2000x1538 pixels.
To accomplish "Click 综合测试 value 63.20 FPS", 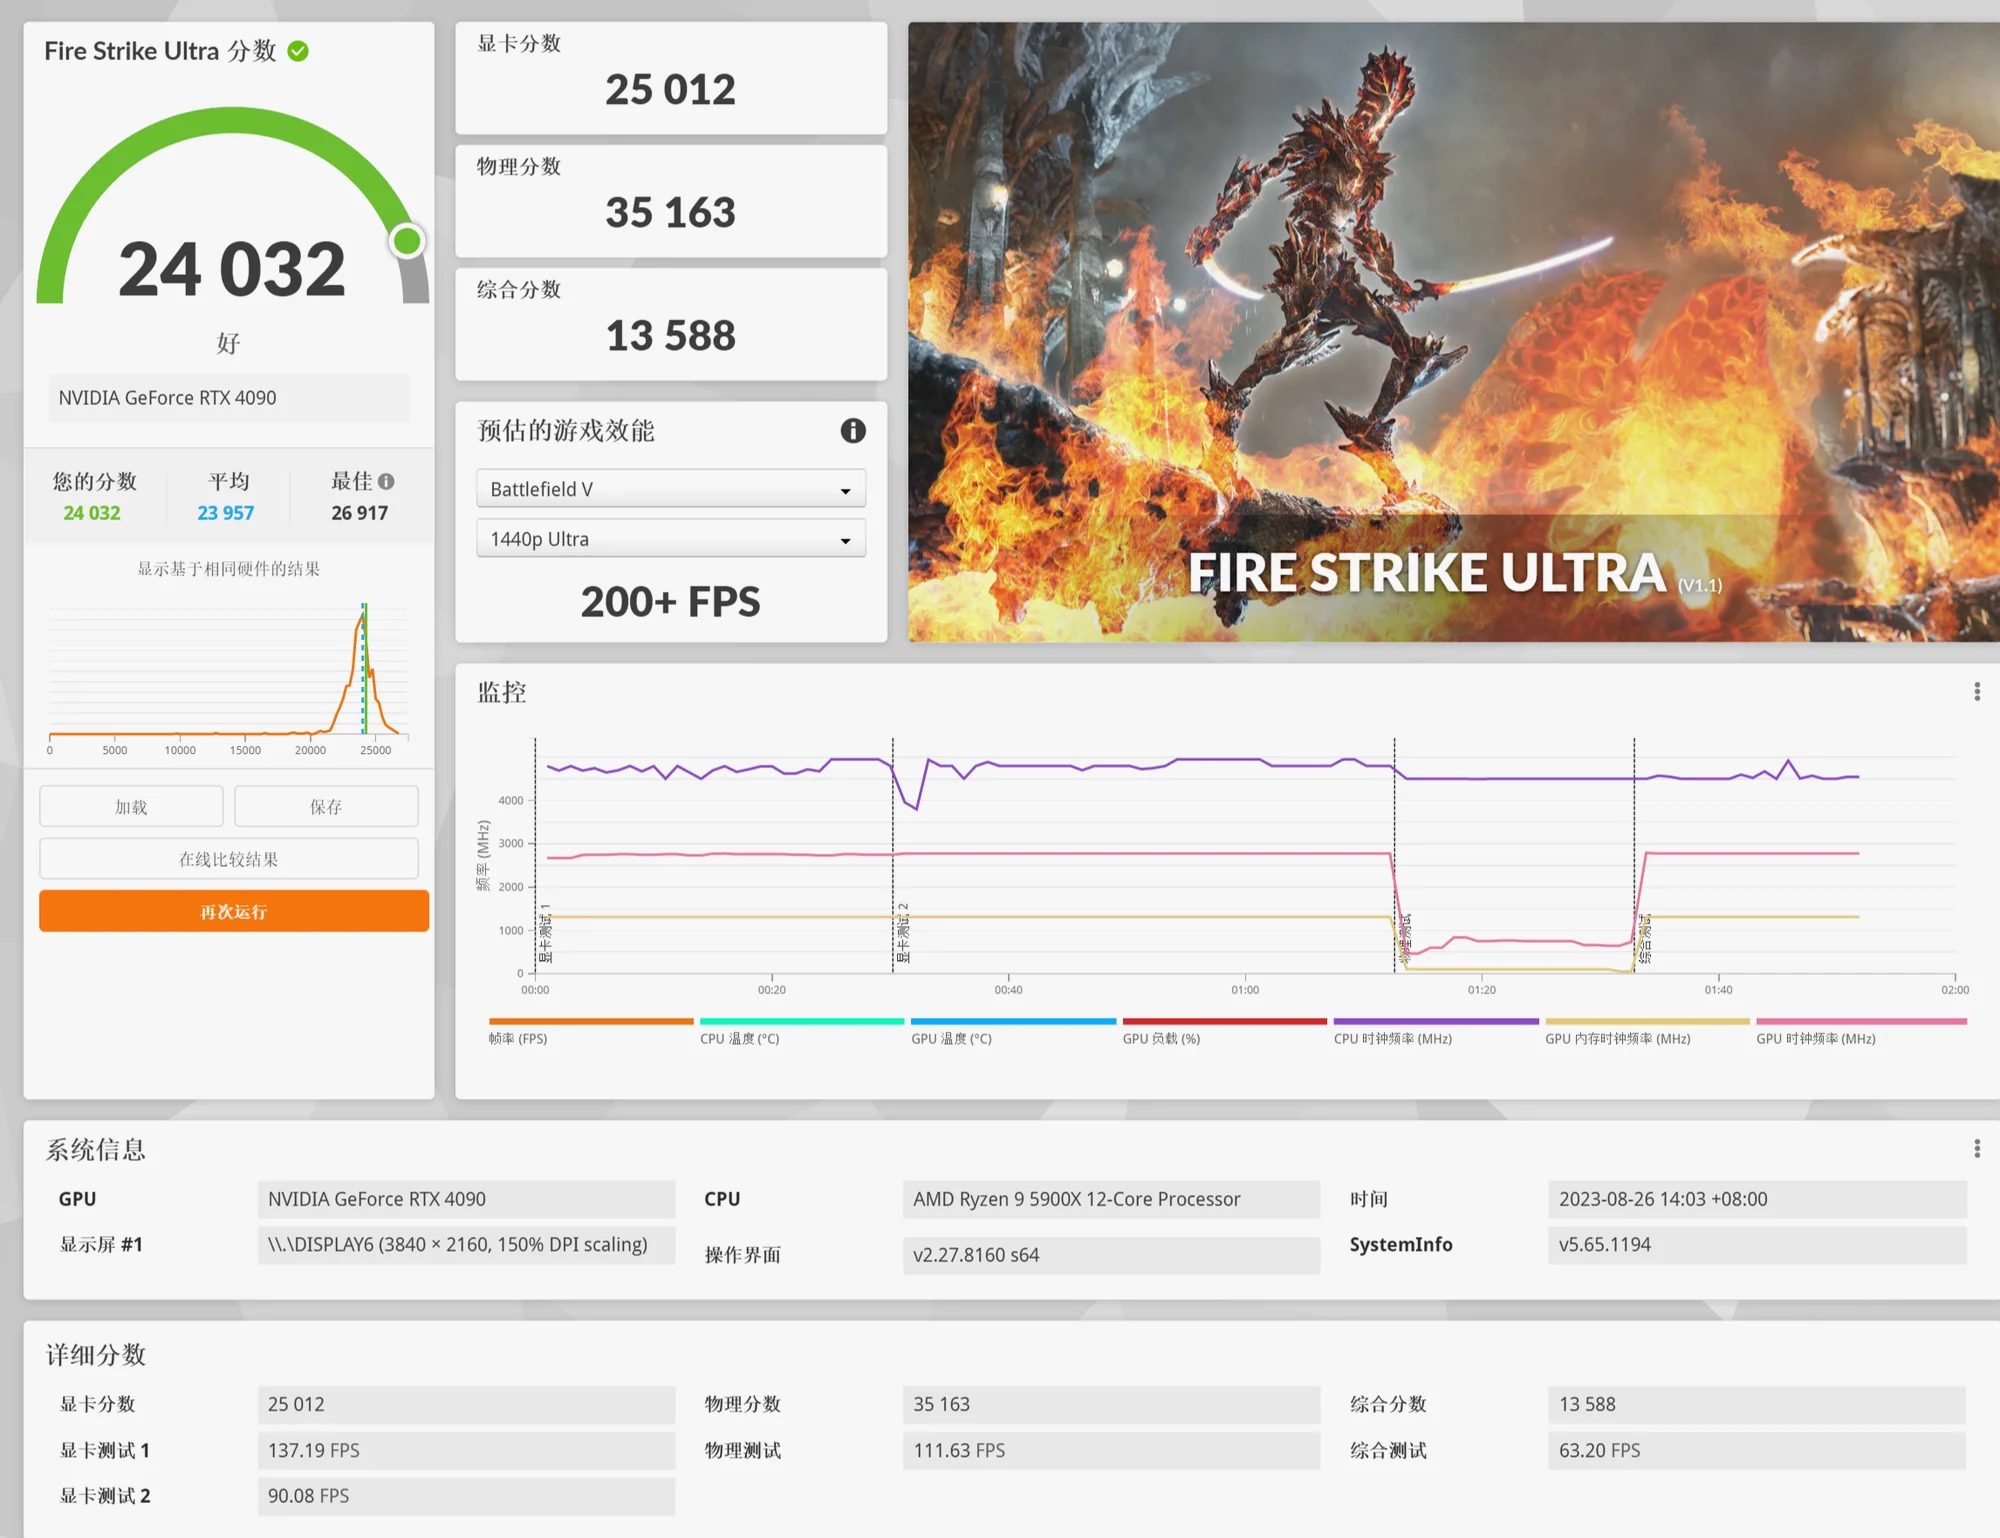I will (1757, 1451).
